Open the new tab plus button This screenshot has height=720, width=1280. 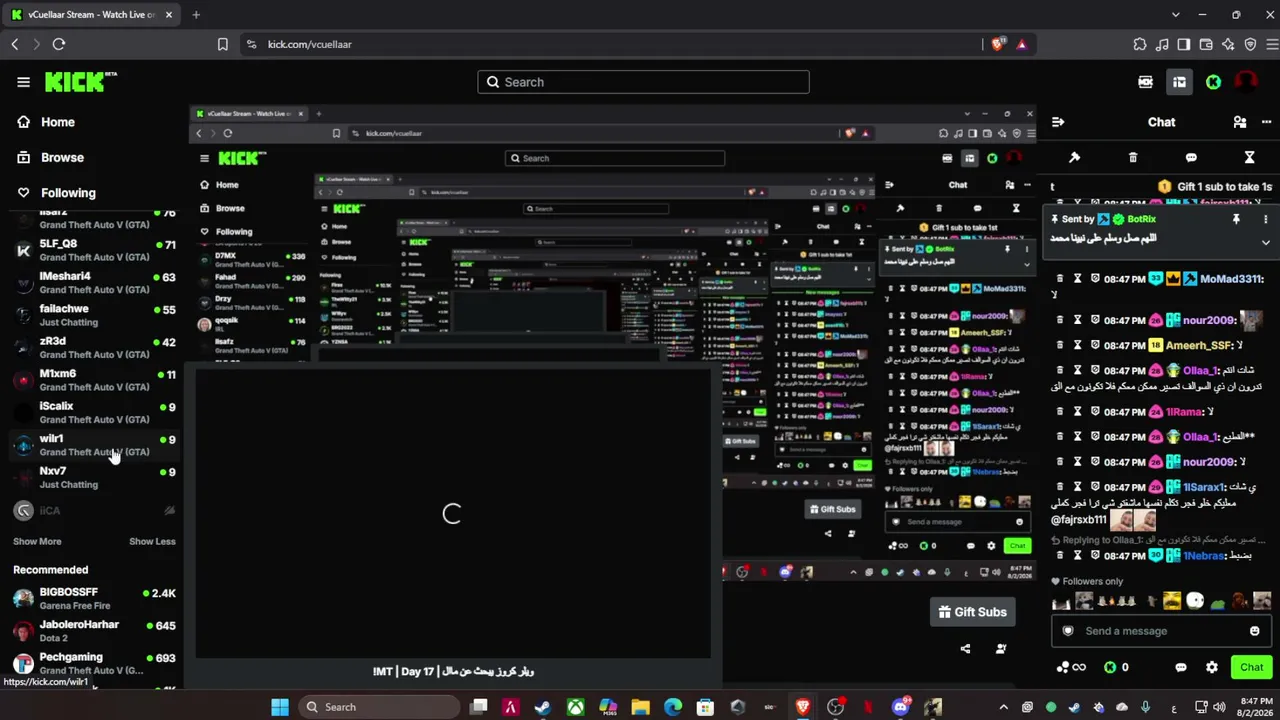coord(196,15)
